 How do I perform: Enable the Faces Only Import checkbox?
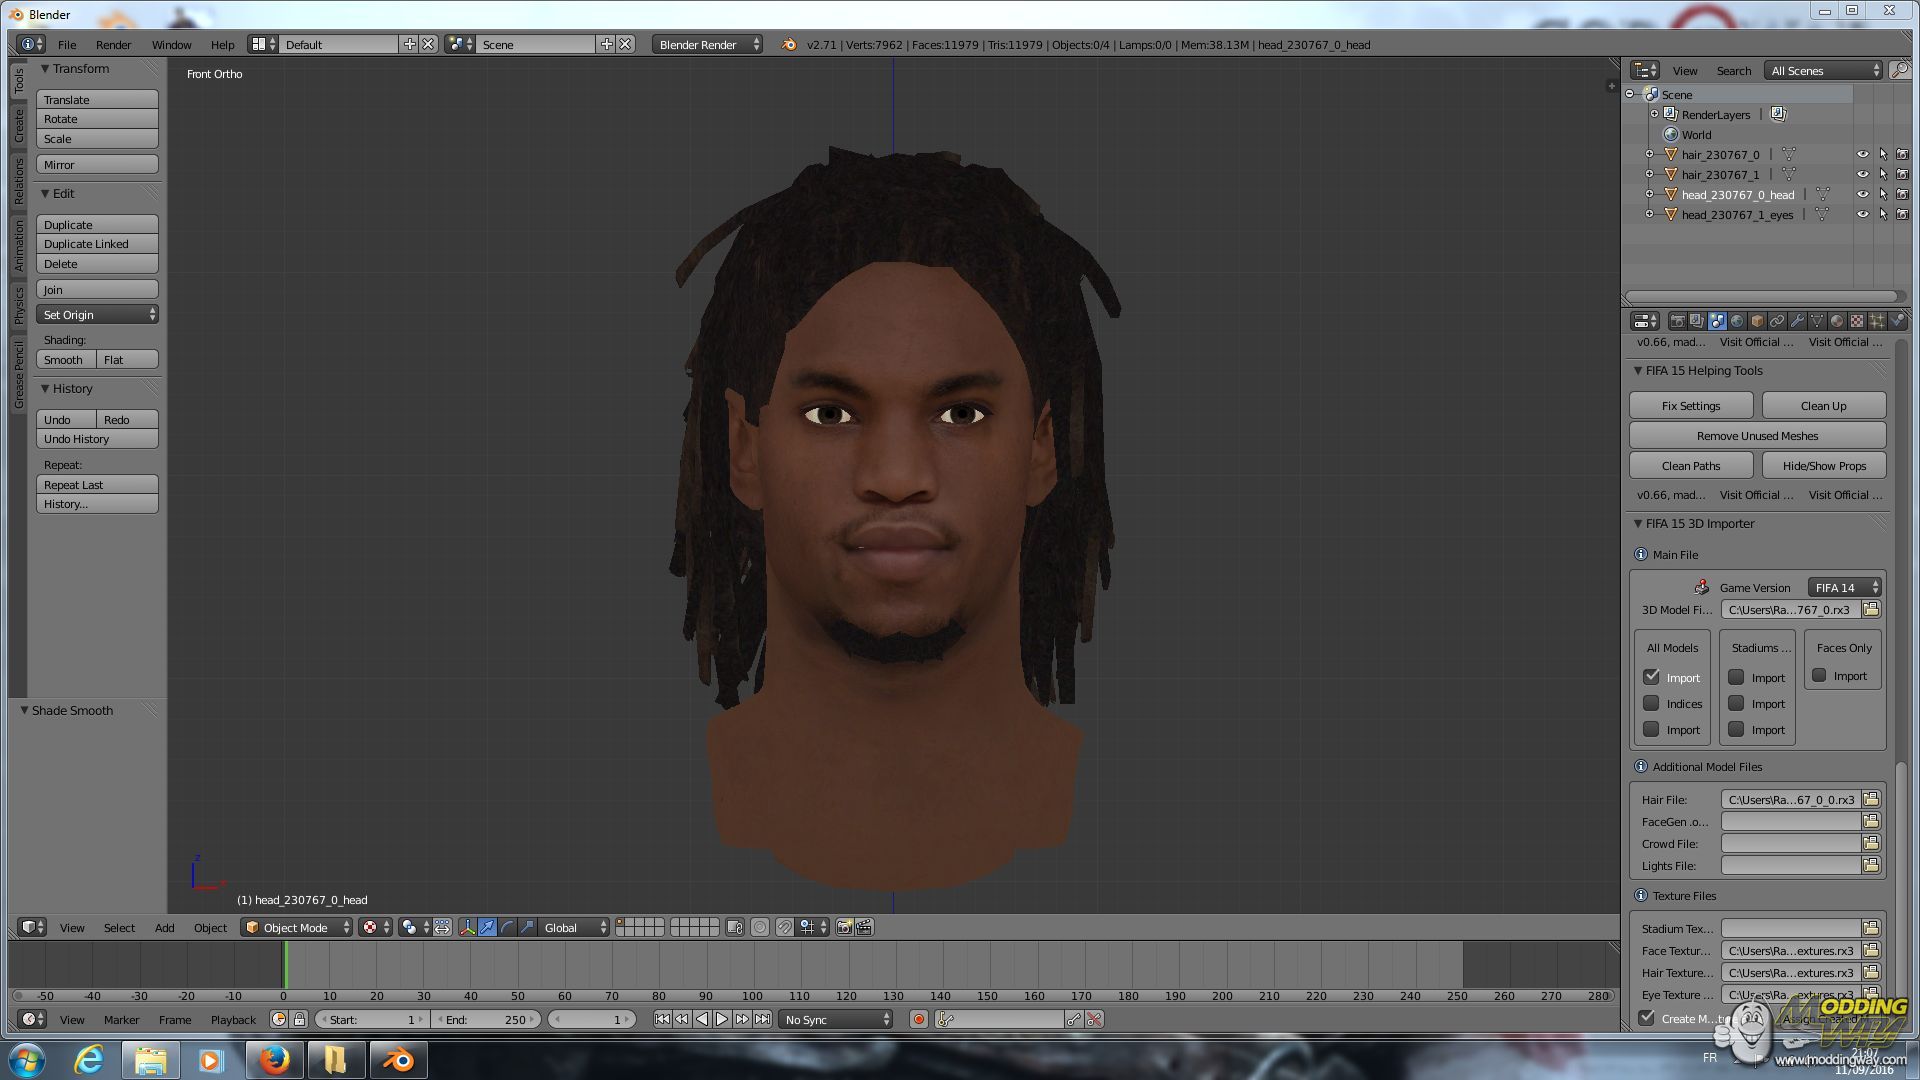pyautogui.click(x=1819, y=676)
